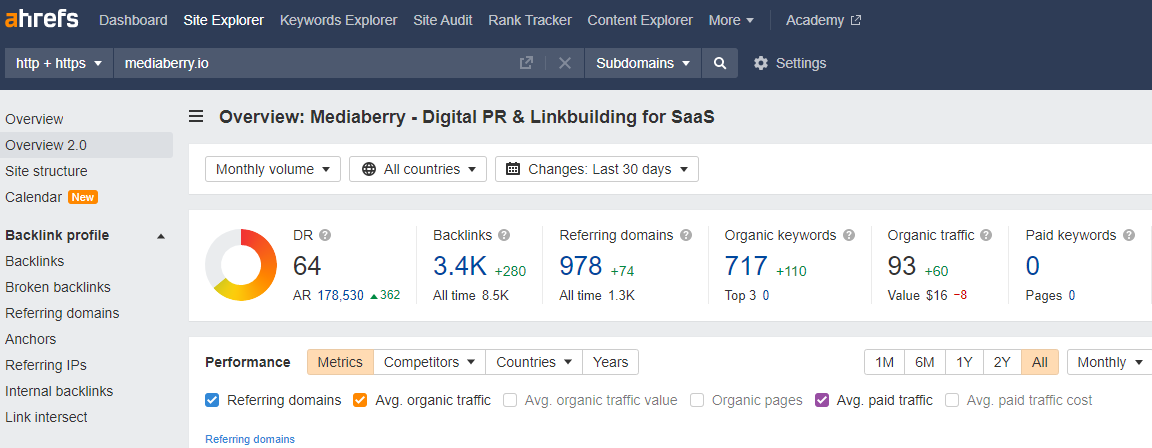Set chart range to 1M
This screenshot has width=1152, height=448.
point(885,362)
